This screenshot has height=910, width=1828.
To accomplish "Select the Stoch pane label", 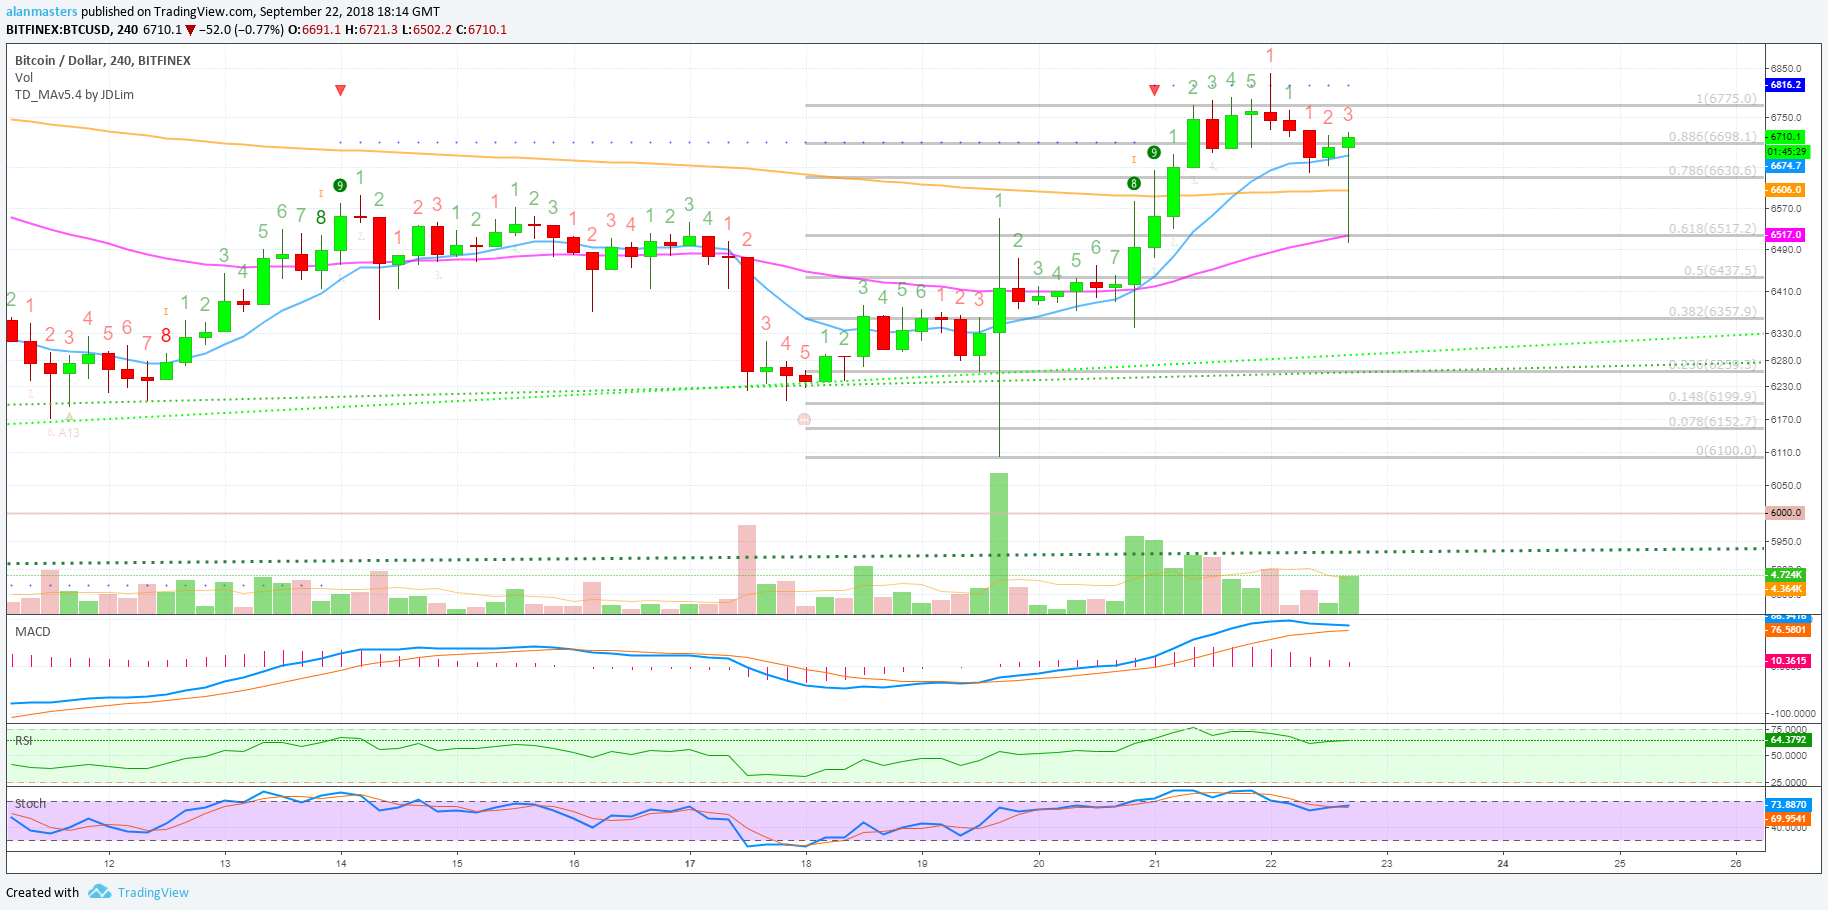I will (x=30, y=804).
